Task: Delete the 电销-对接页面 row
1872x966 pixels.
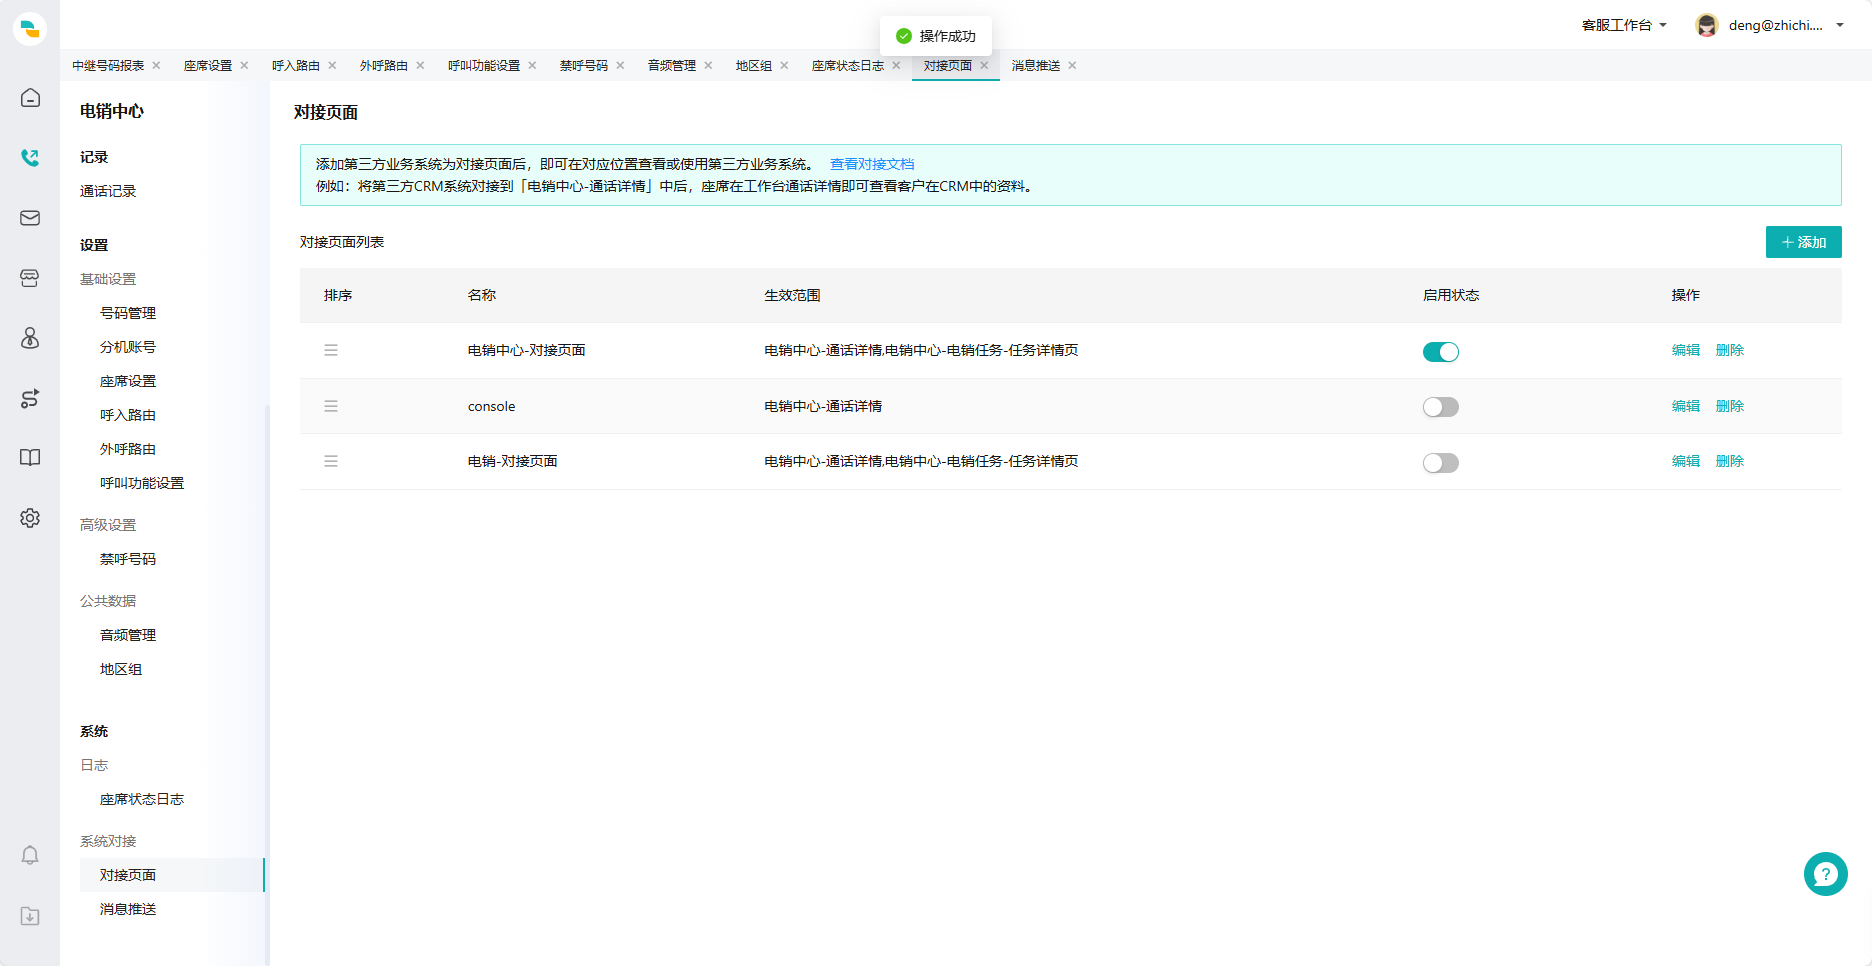Action: coord(1730,461)
